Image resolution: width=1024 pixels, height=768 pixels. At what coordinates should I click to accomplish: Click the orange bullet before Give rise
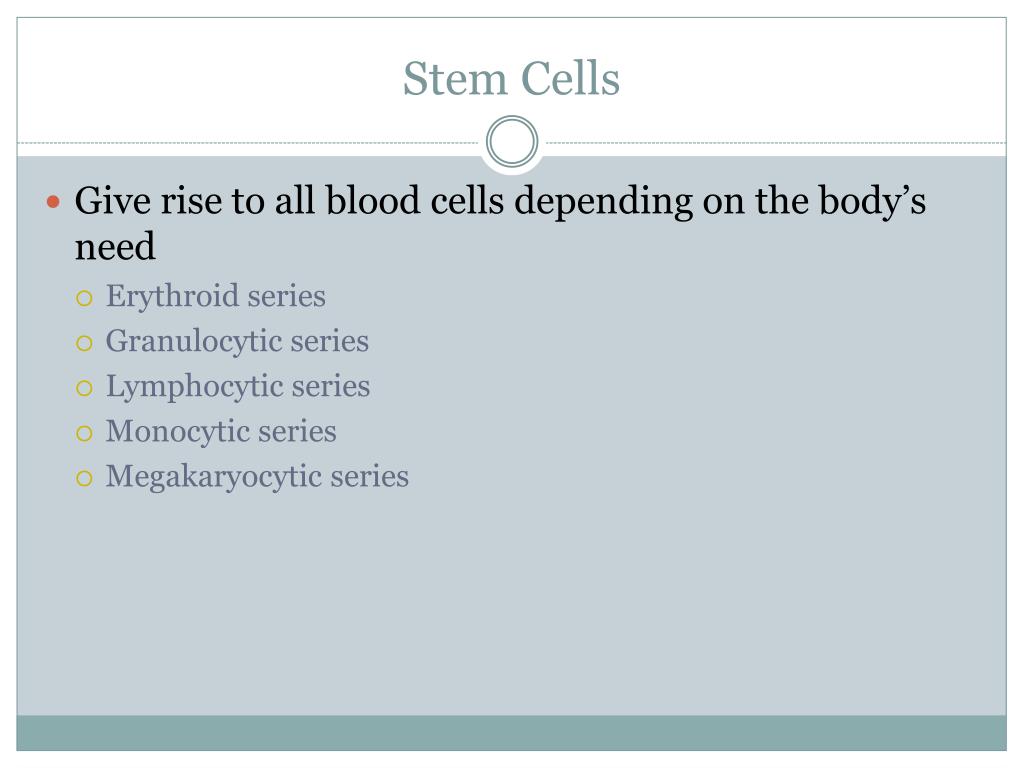click(54, 202)
